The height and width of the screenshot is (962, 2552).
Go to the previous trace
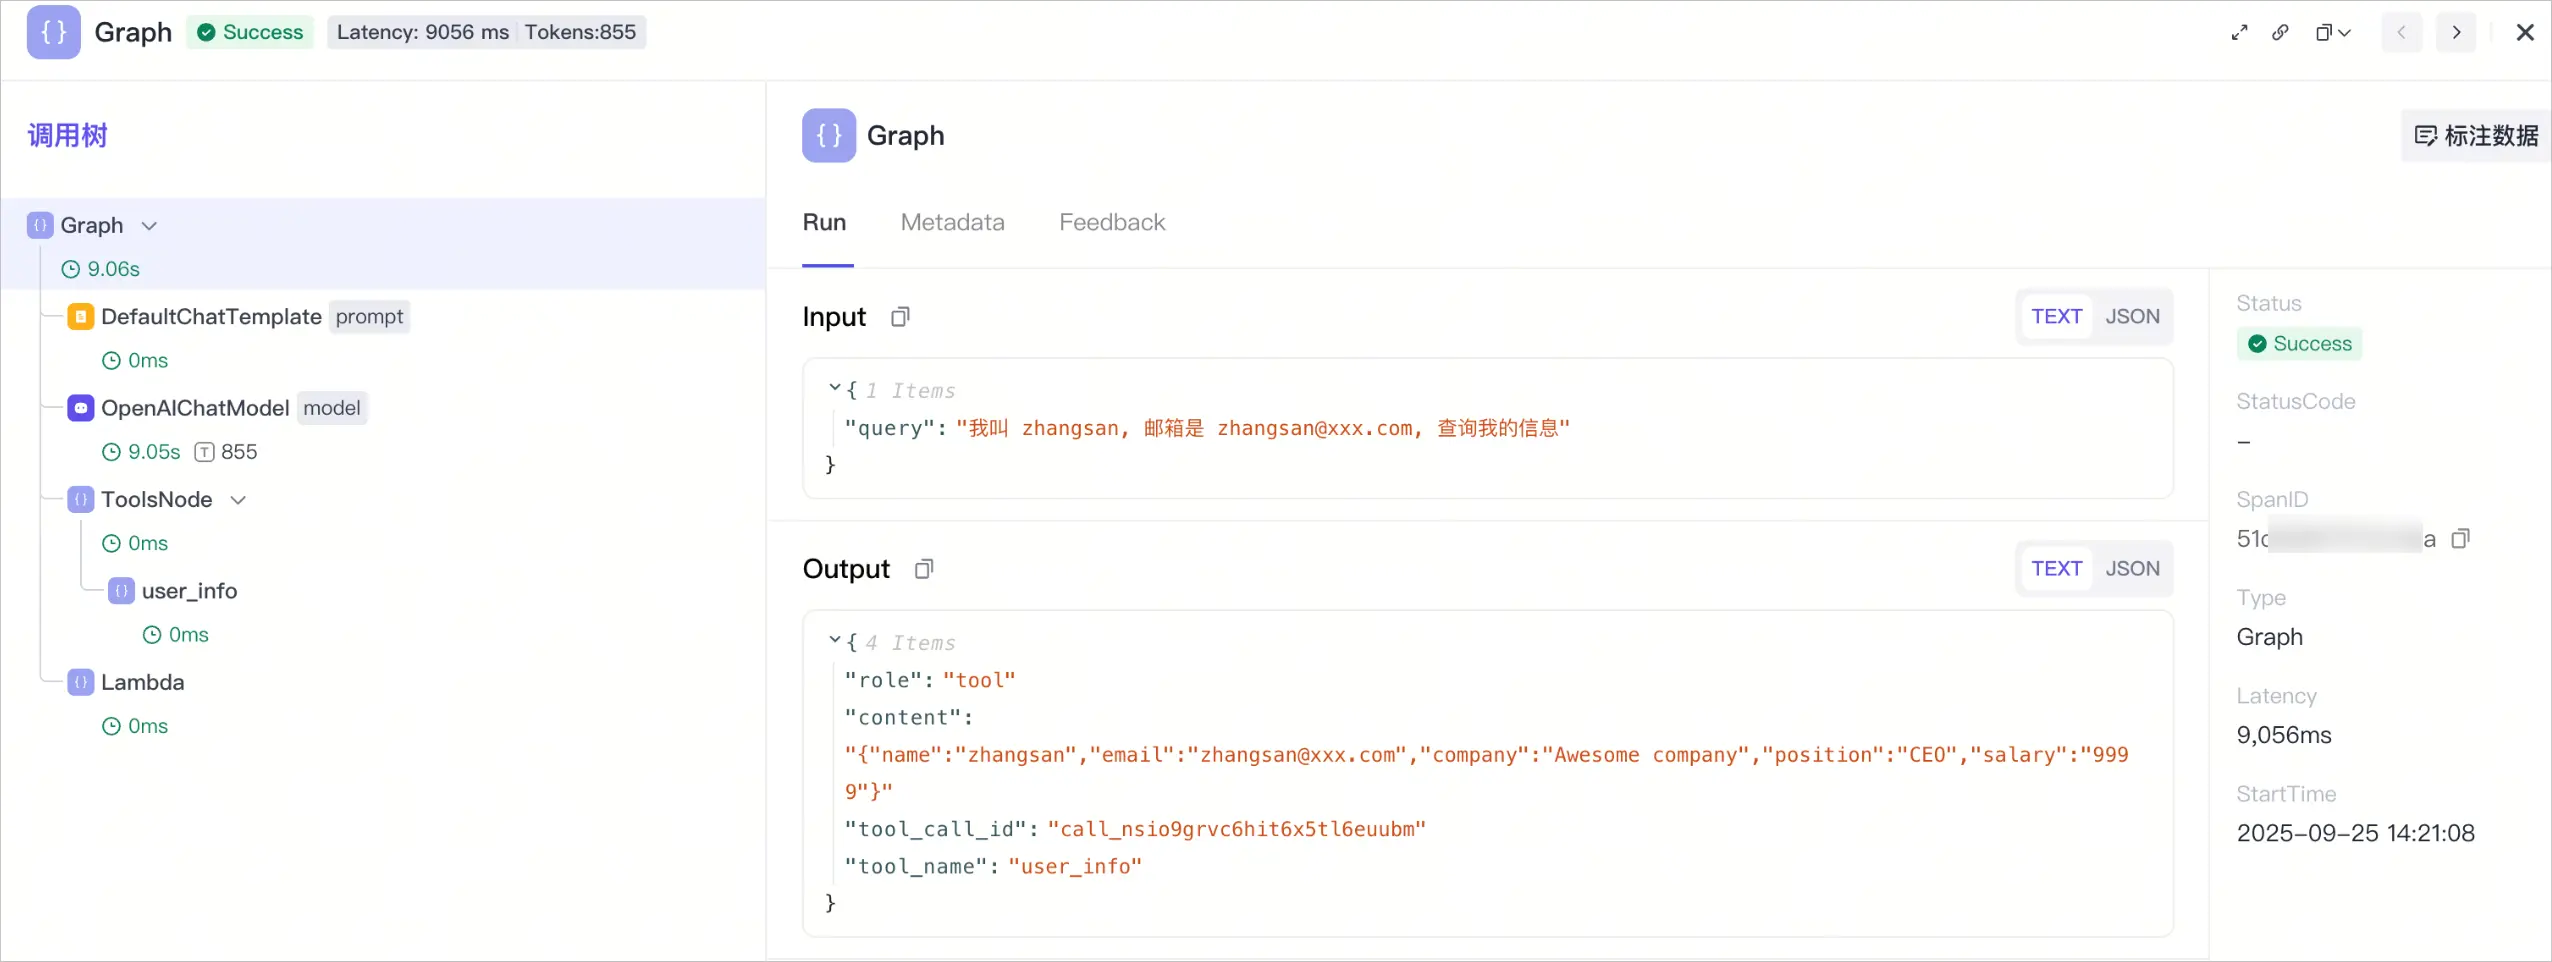2401,33
